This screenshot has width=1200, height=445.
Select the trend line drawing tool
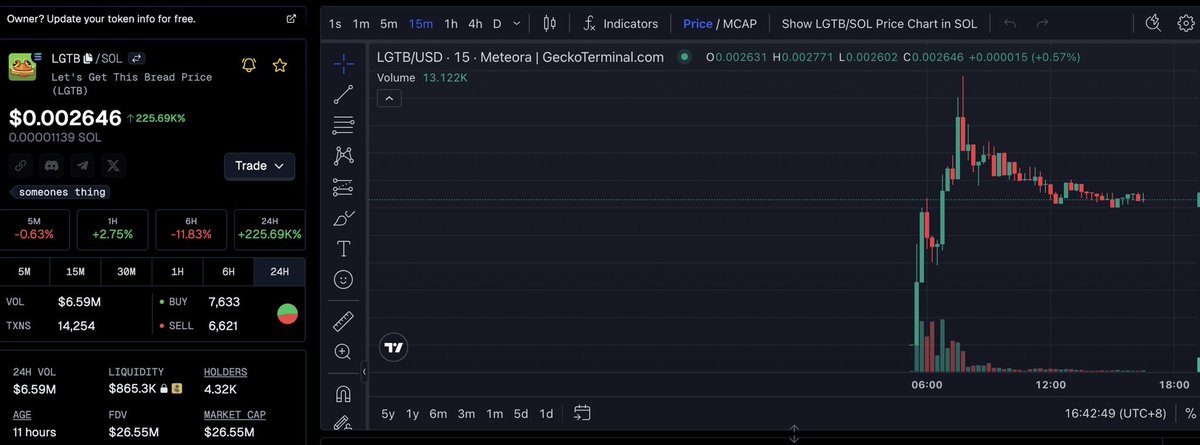[343, 94]
